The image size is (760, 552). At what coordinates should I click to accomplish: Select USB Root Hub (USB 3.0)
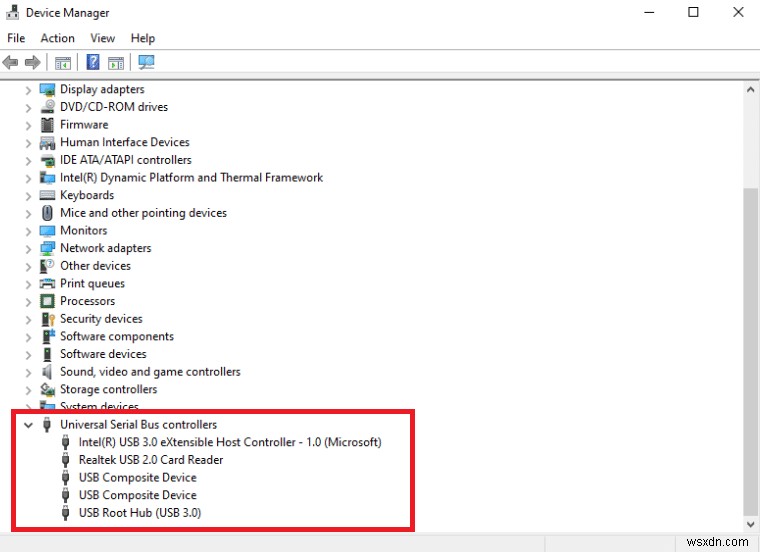[x=140, y=513]
